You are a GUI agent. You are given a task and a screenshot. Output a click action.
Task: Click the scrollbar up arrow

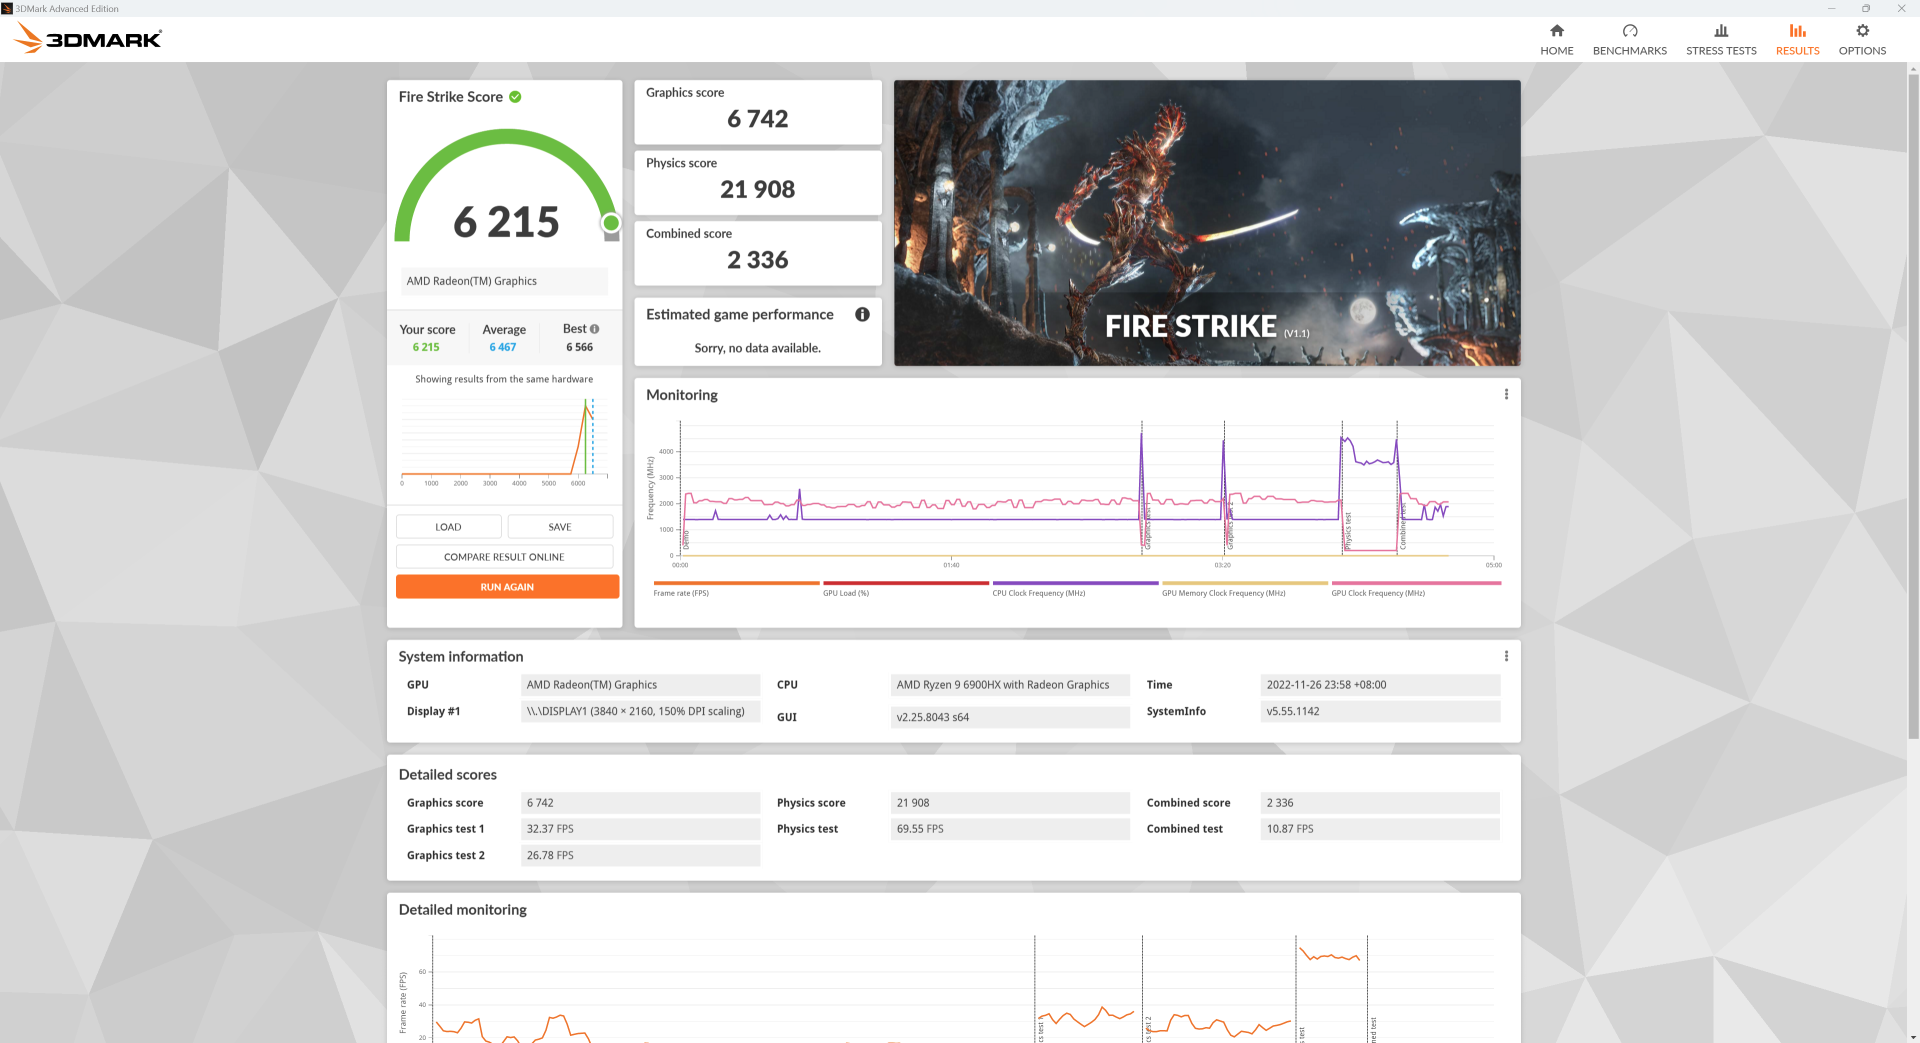(1913, 69)
